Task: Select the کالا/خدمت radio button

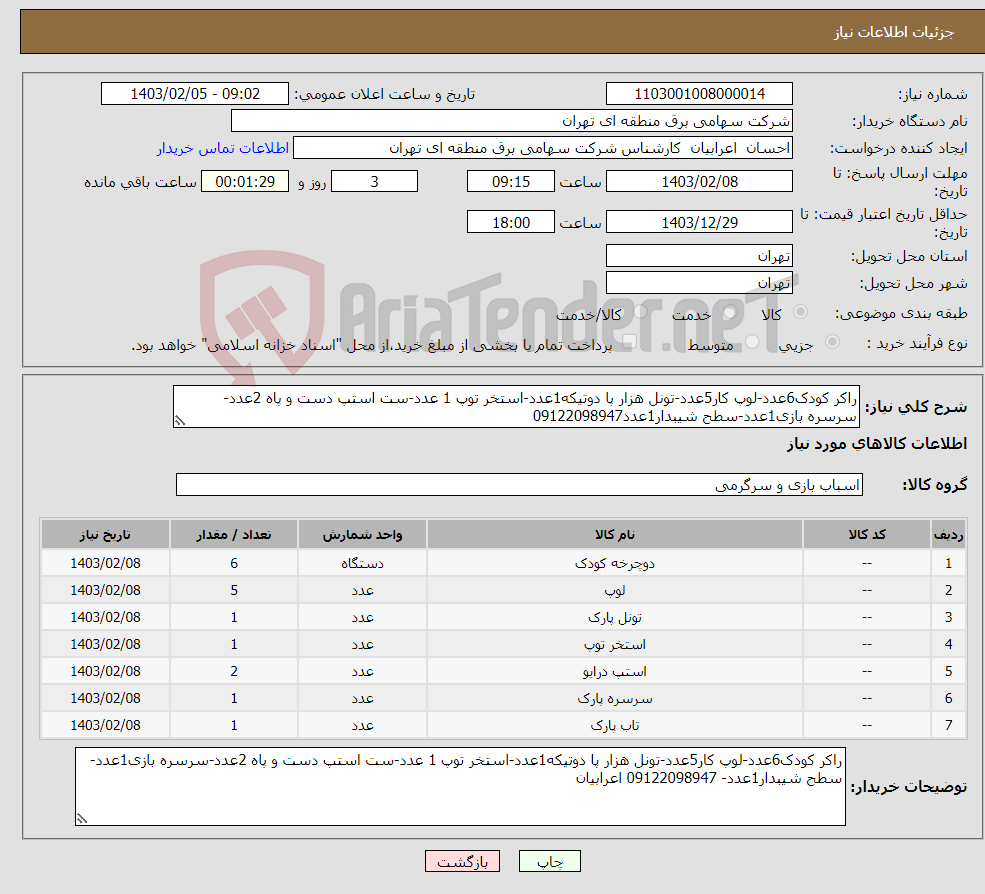Action: pyautogui.click(x=640, y=312)
